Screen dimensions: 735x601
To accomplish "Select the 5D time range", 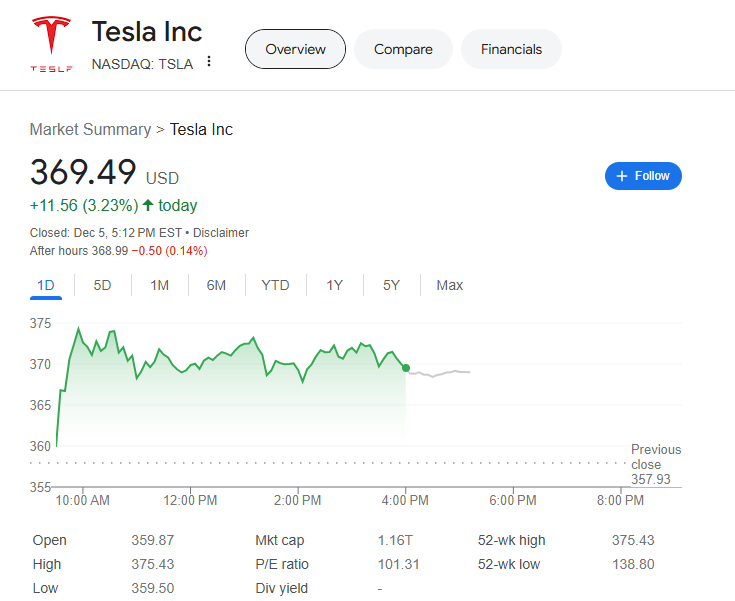I will pyautogui.click(x=102, y=285).
